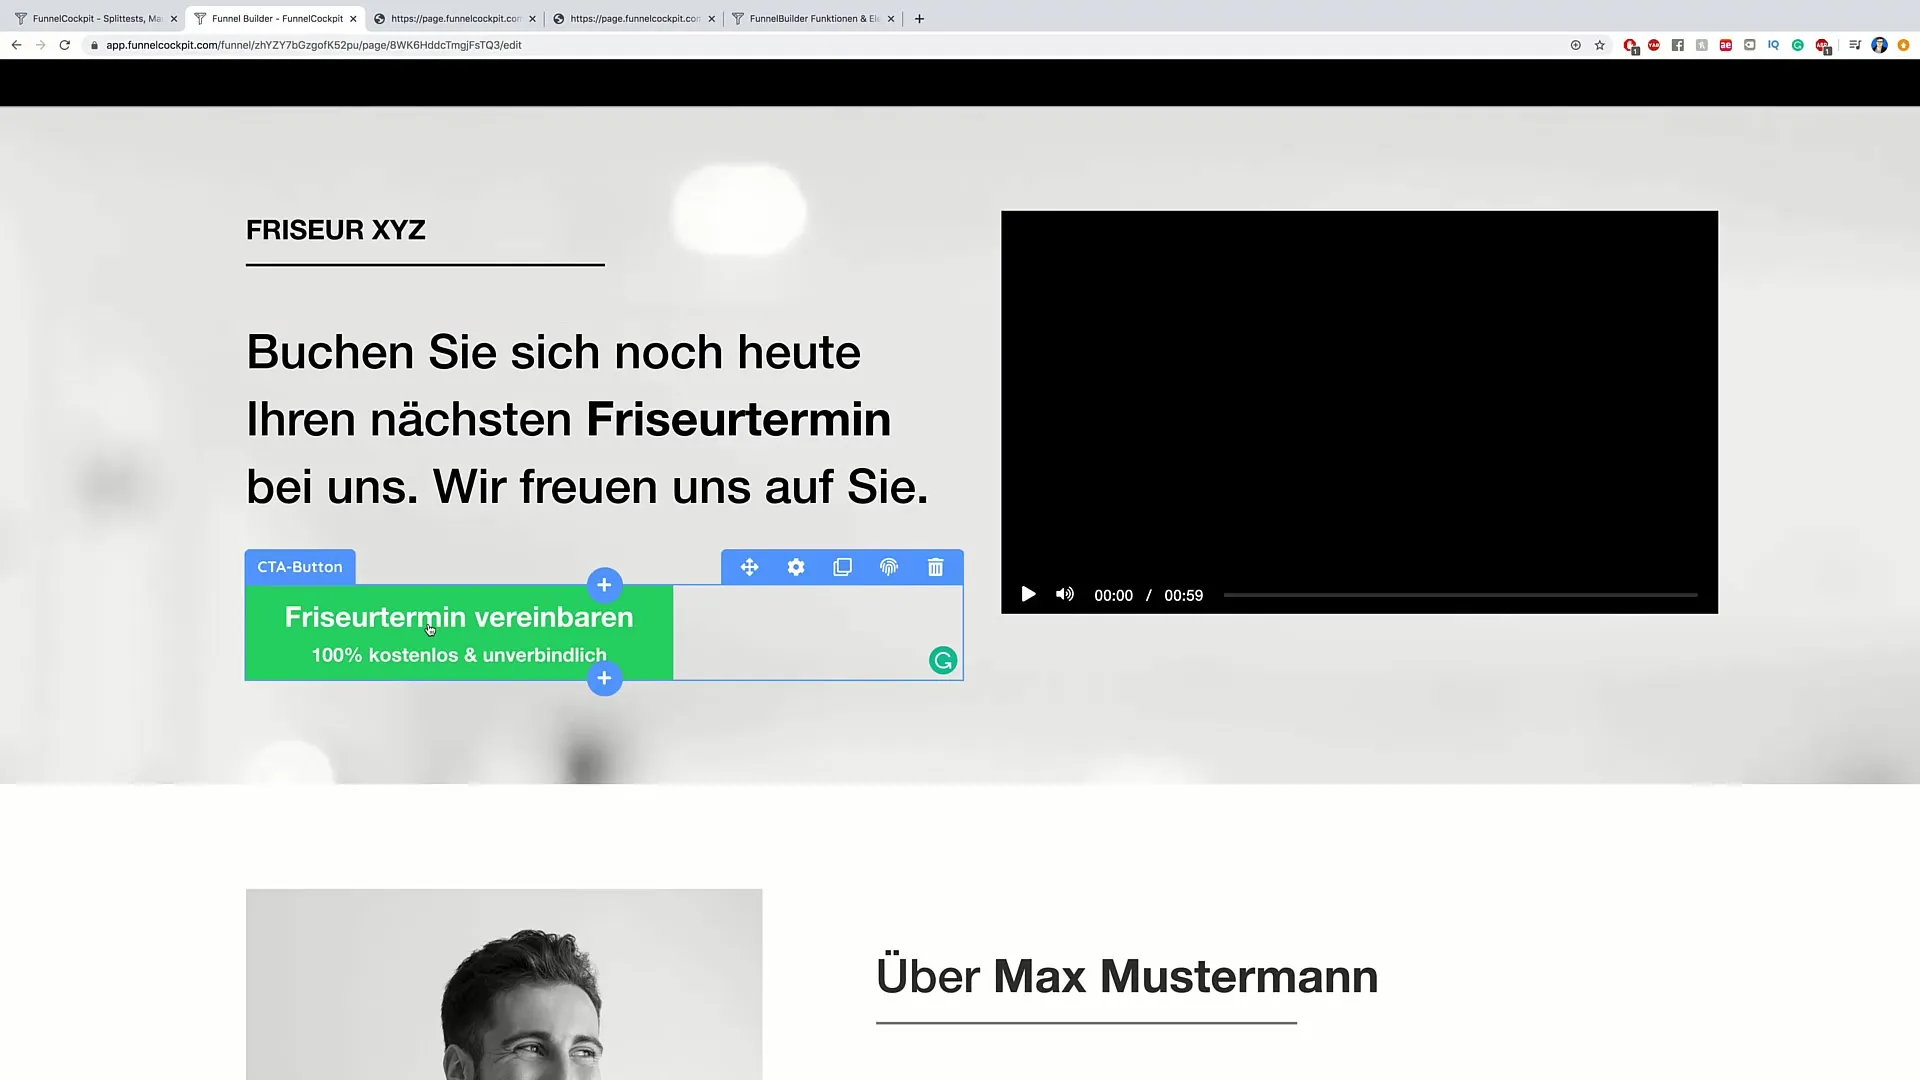The height and width of the screenshot is (1080, 1920).
Task: Select the CTA-Button label tag
Action: click(x=300, y=567)
